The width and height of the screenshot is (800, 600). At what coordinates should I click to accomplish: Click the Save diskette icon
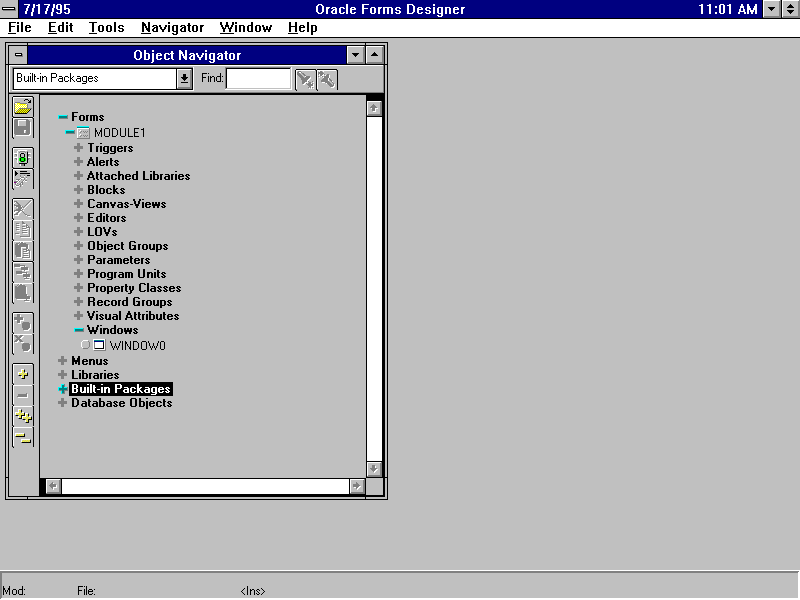[22, 128]
